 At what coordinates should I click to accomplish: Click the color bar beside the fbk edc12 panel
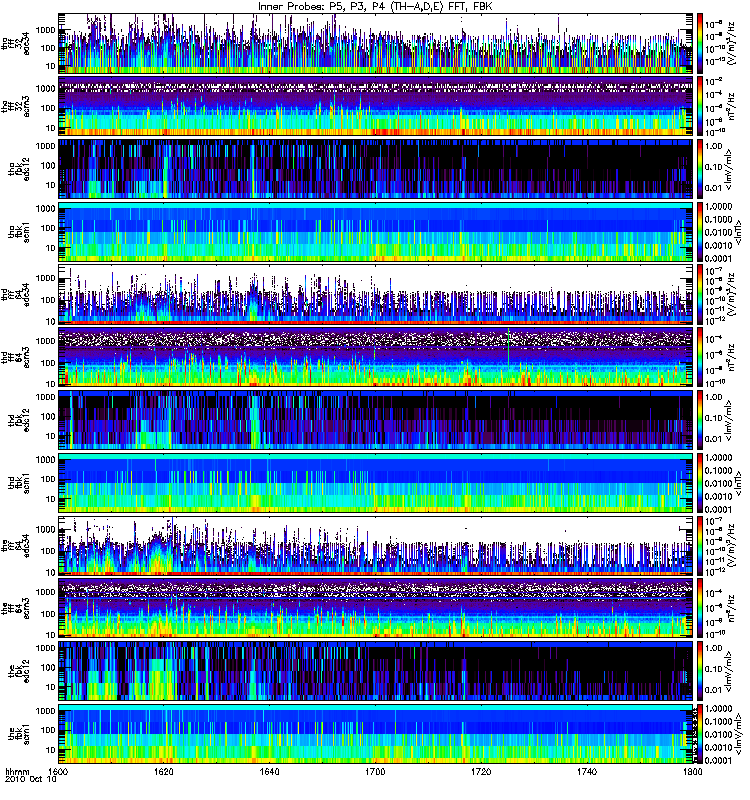[699, 671]
